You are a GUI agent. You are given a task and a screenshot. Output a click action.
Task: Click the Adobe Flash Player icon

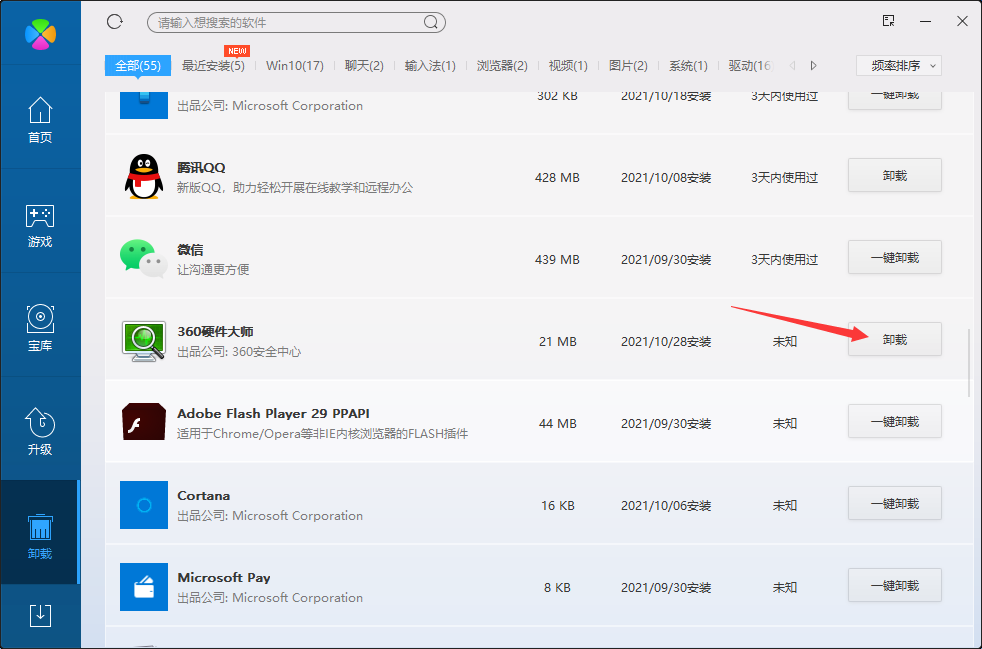pos(144,422)
